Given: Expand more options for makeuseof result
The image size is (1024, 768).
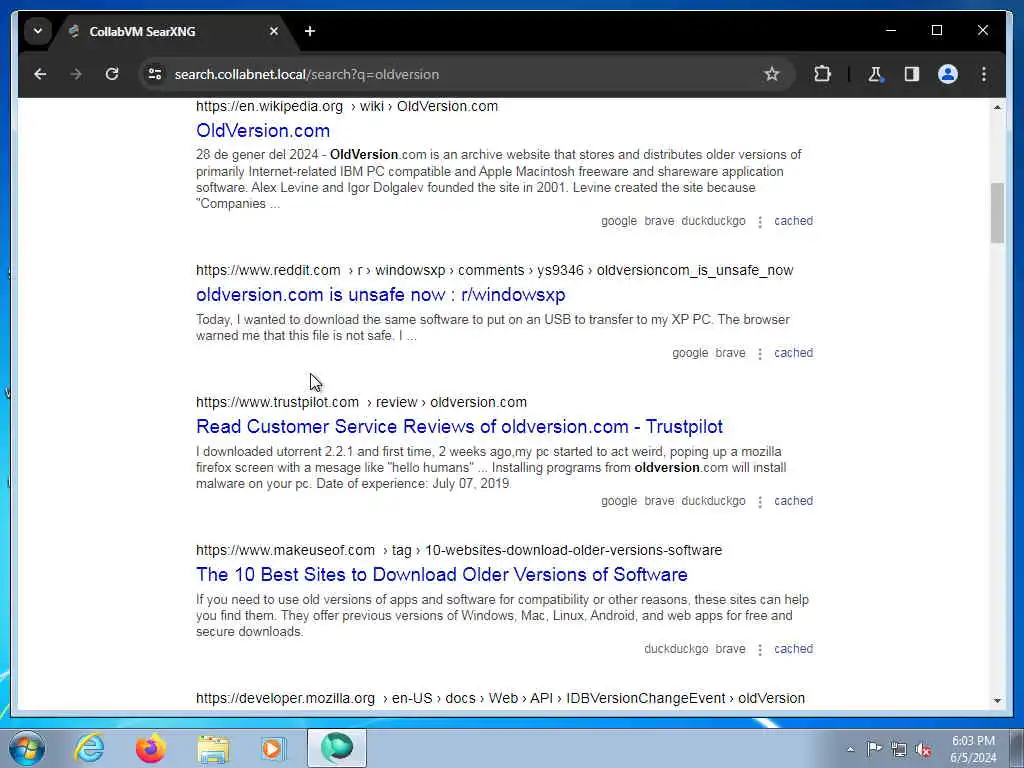Looking at the screenshot, I should [760, 650].
